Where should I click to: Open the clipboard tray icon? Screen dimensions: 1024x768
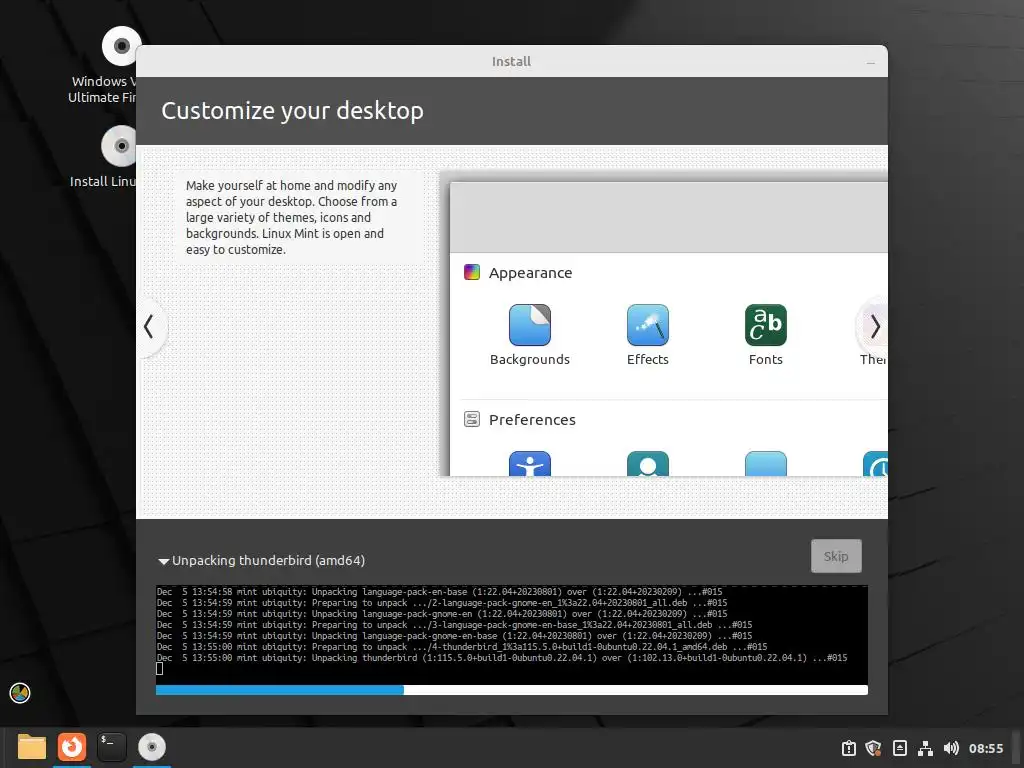pyautogui.click(x=848, y=748)
